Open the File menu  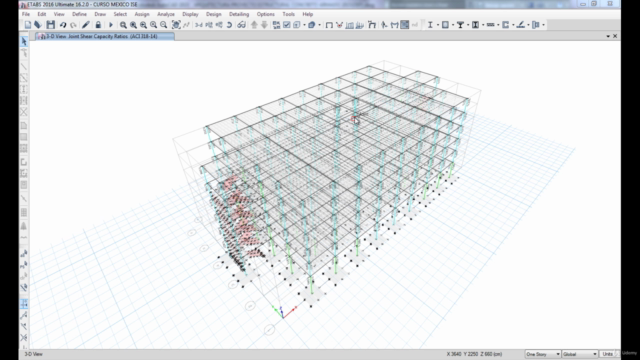(x=26, y=14)
